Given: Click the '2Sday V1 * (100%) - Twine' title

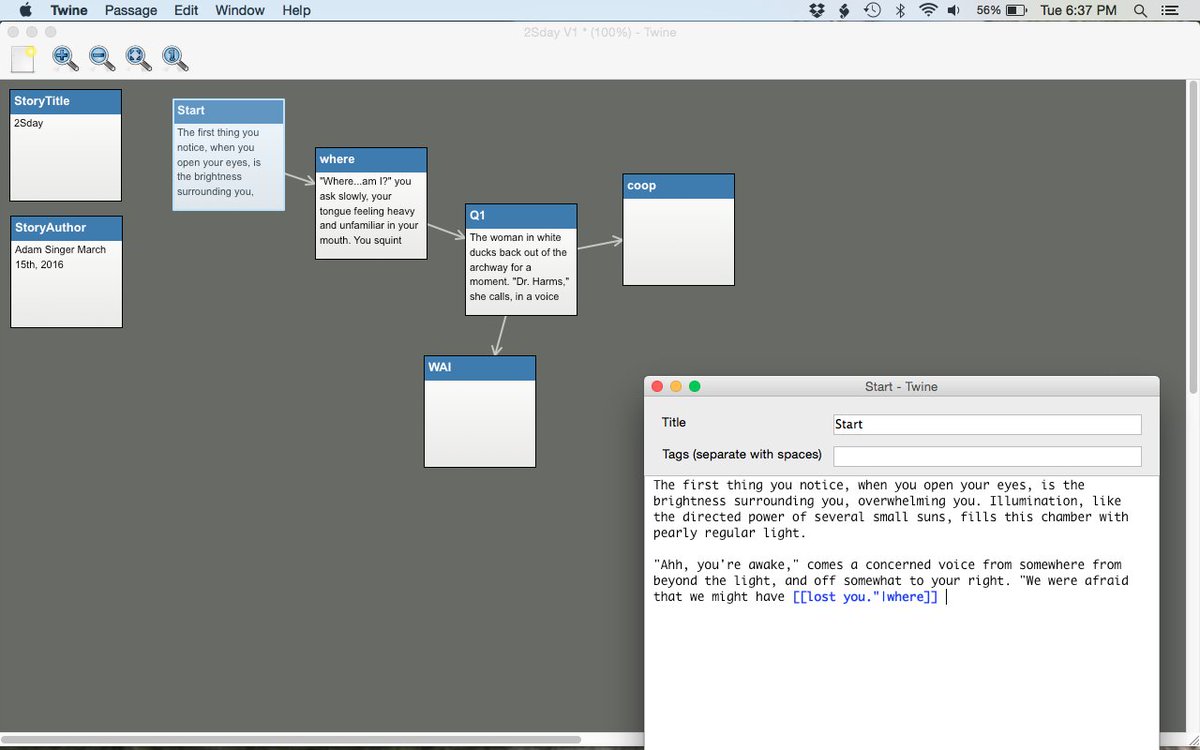Looking at the screenshot, I should click(x=600, y=32).
